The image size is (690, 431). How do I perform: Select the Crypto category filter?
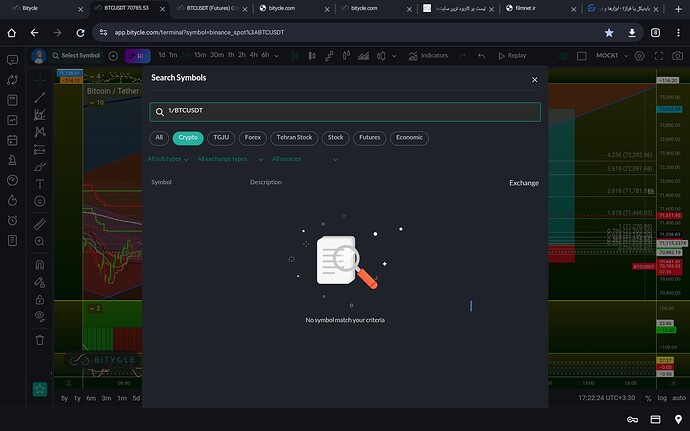[x=188, y=138]
